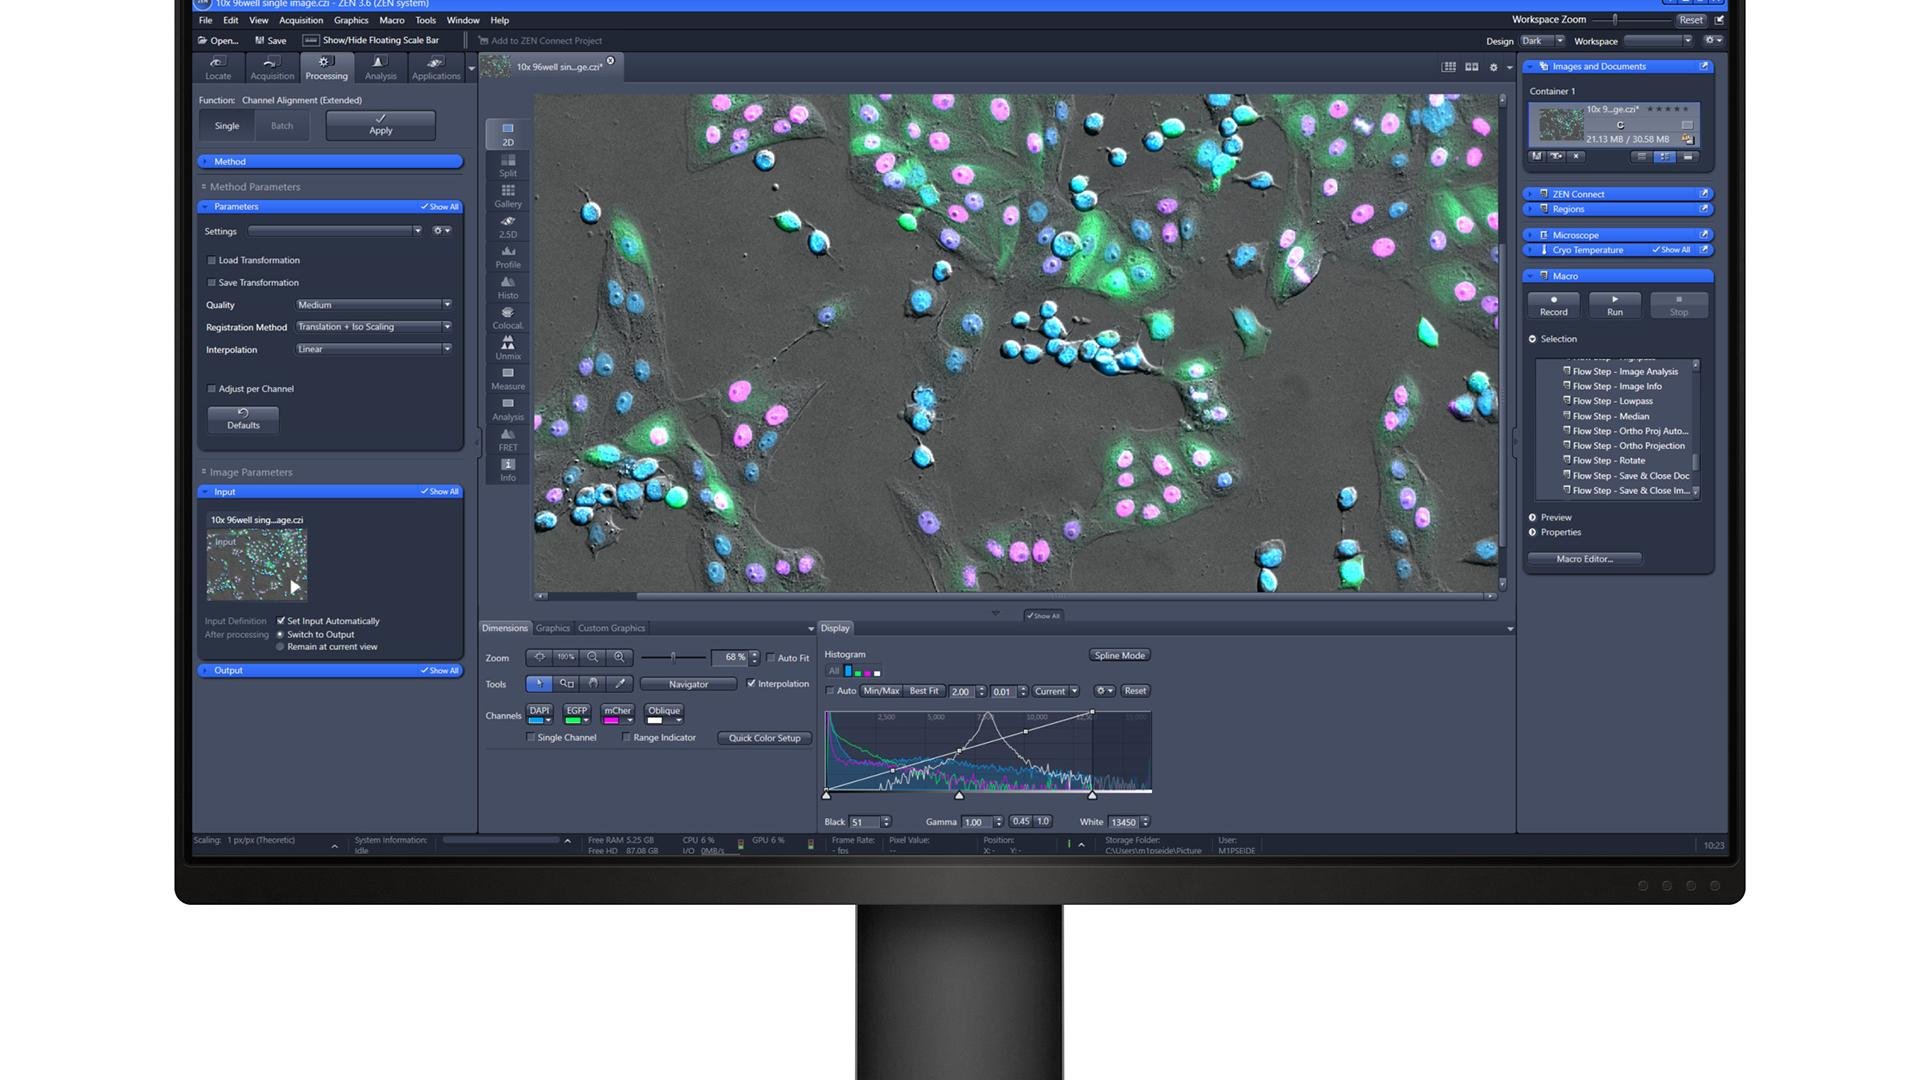
Task: Open the Acquisition menu
Action: tap(300, 20)
